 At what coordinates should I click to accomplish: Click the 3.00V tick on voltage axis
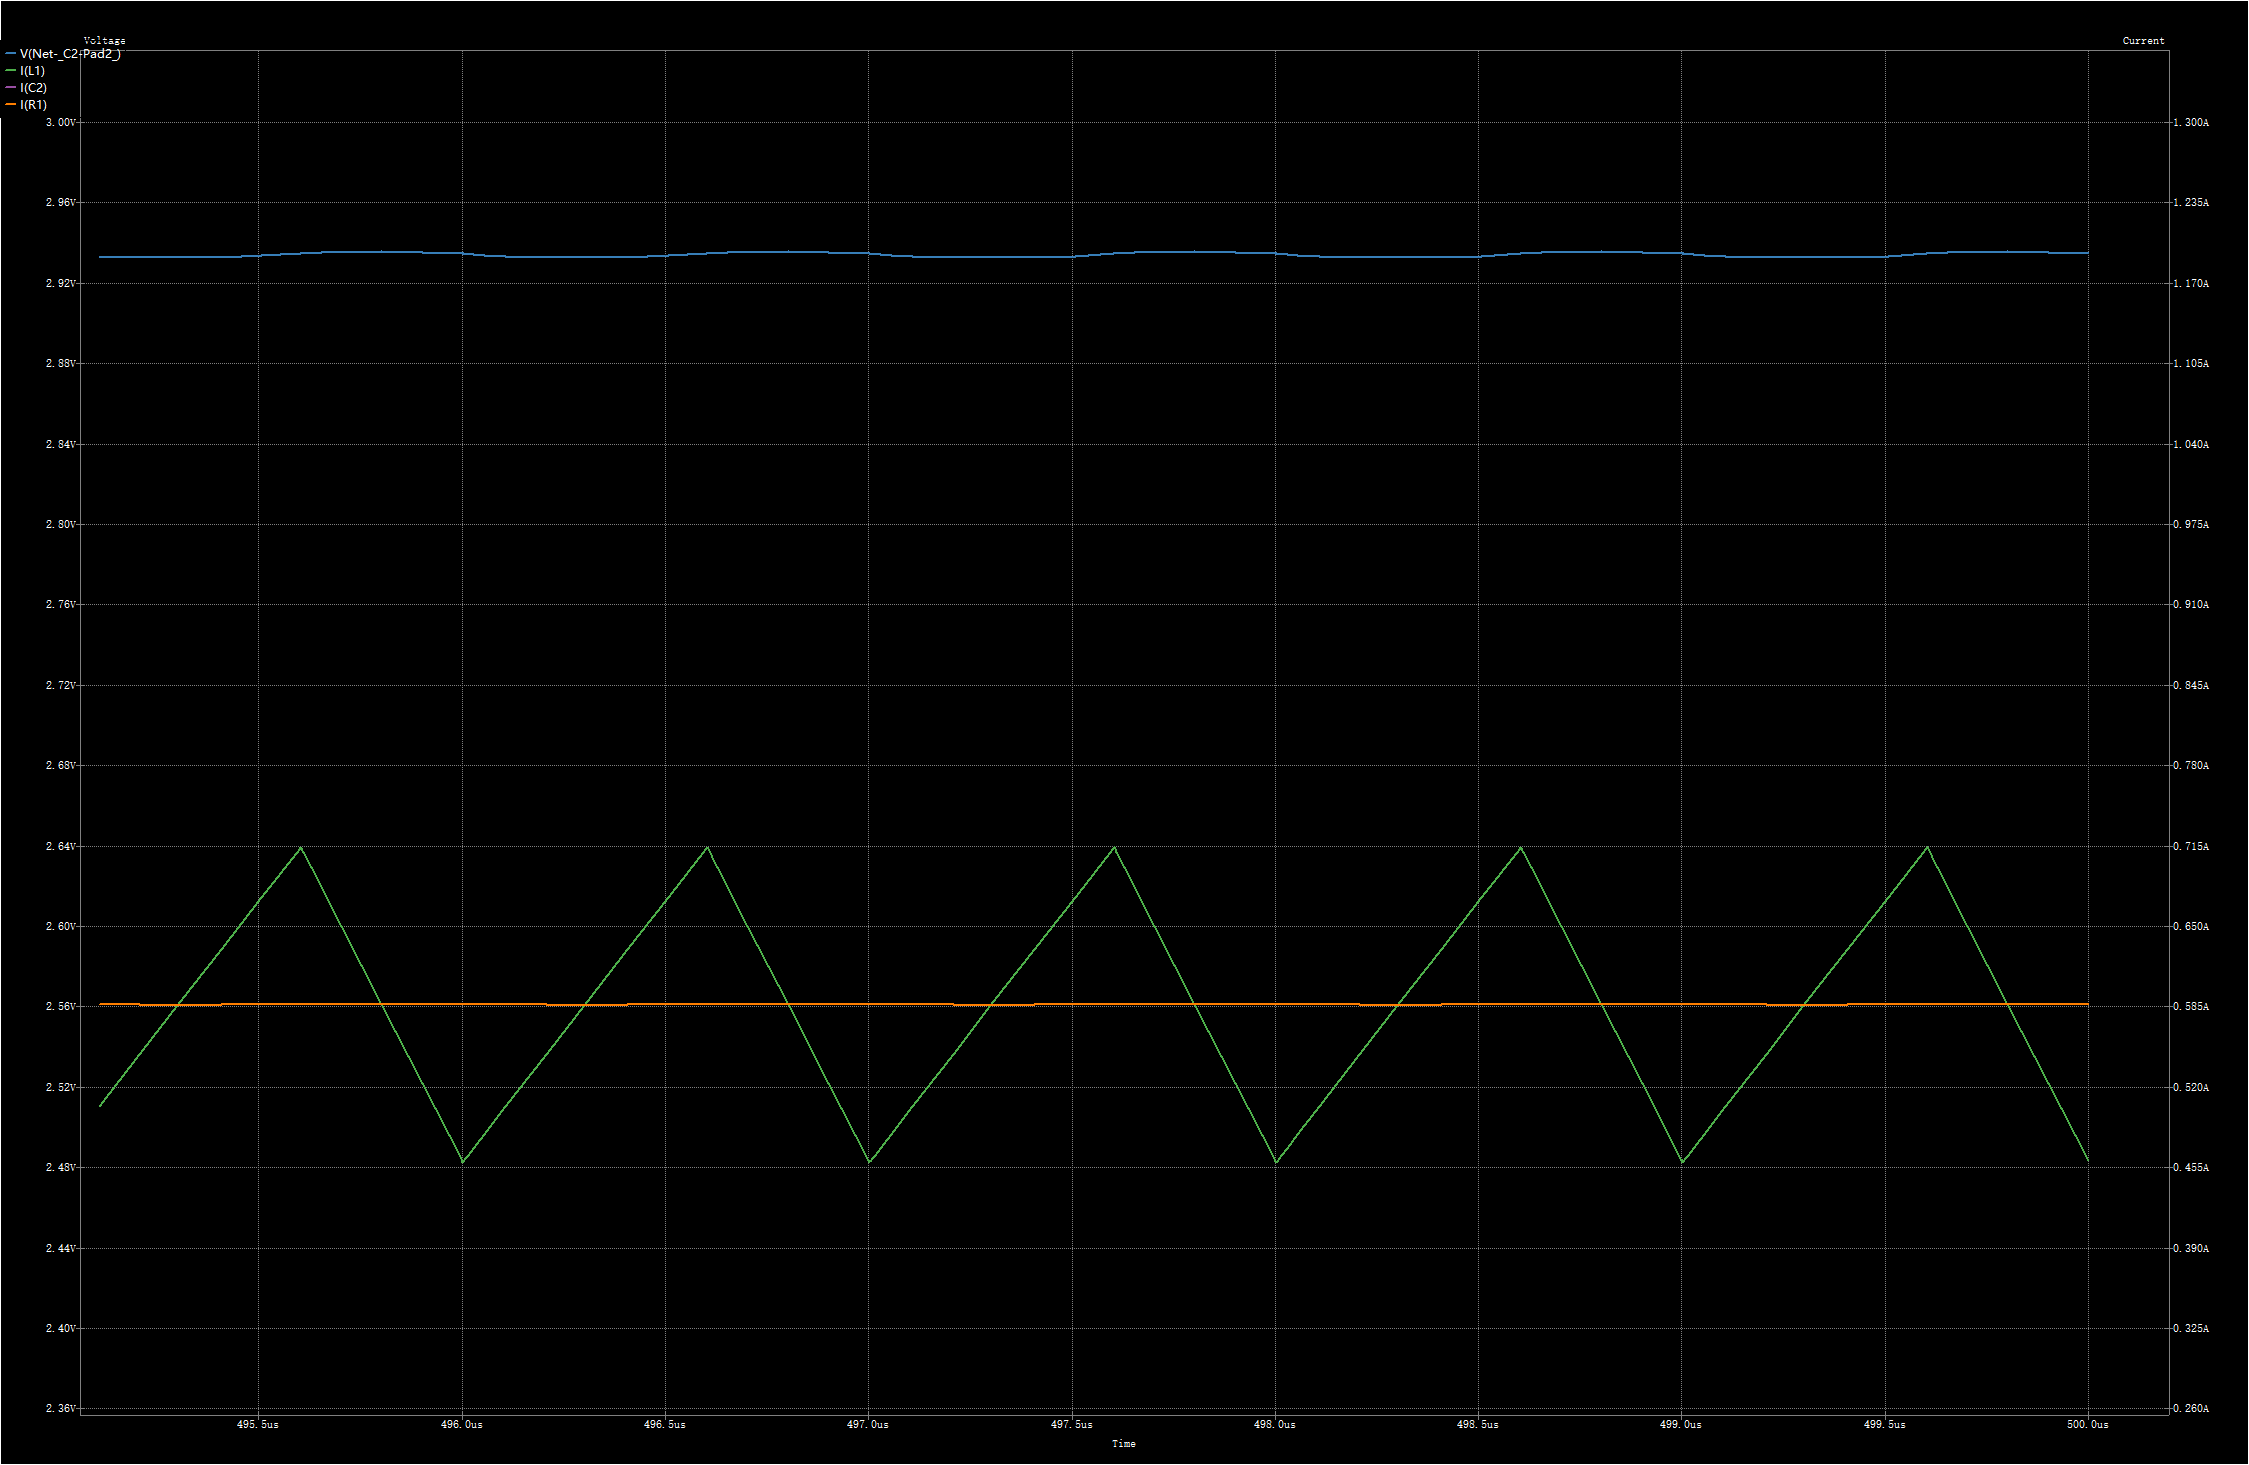tap(60, 122)
